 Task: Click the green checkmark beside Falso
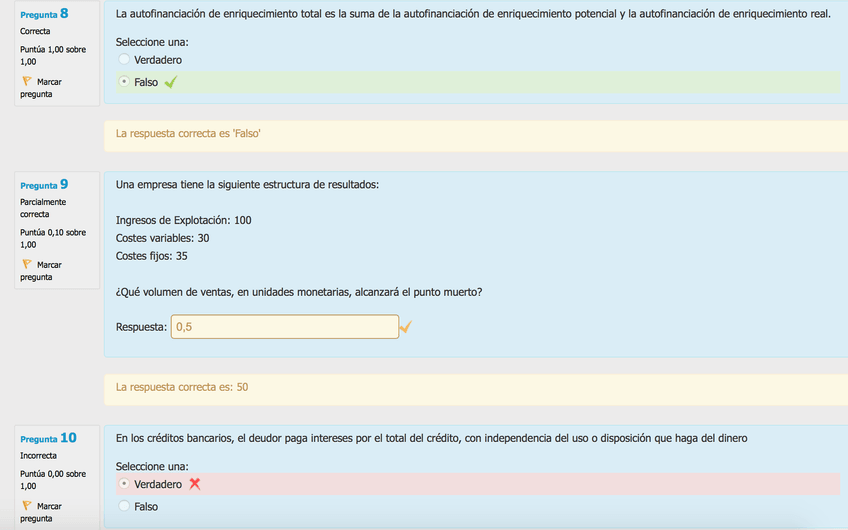170,82
